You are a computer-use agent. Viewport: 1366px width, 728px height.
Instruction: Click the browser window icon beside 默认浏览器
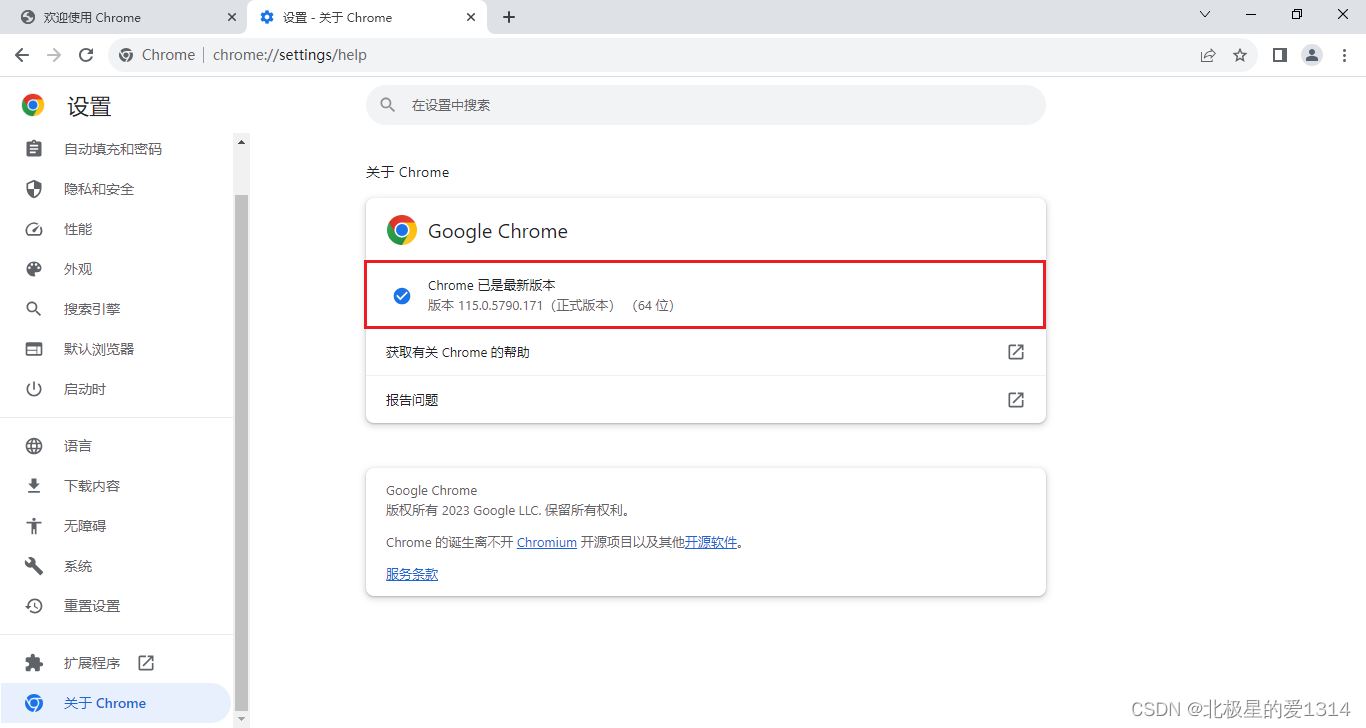[x=34, y=349]
